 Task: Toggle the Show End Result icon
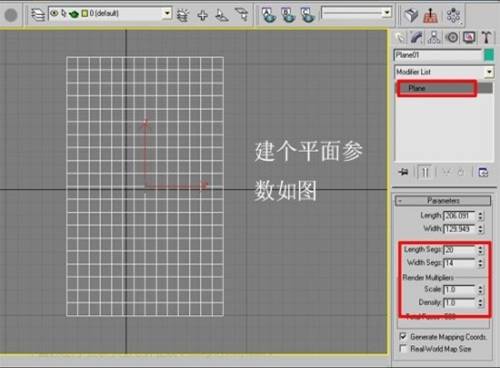pyautogui.click(x=425, y=172)
